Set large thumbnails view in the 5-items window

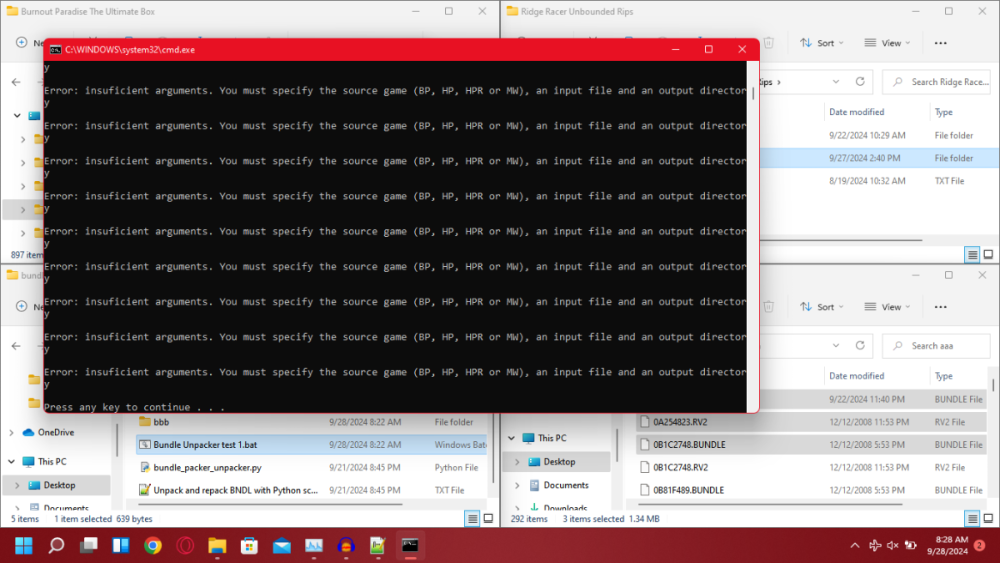[x=488, y=518]
